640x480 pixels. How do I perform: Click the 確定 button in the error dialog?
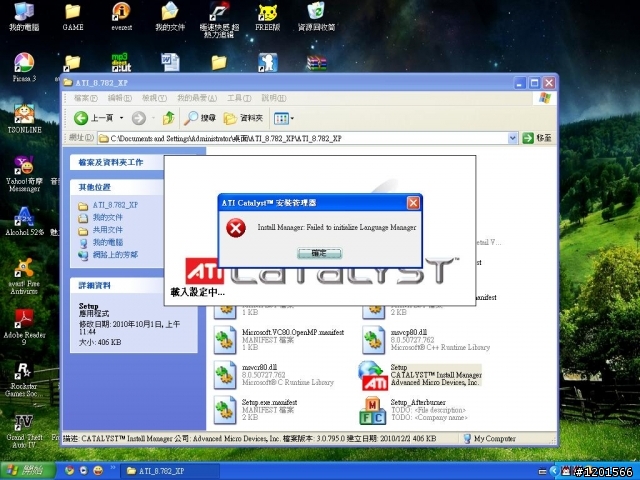[x=319, y=253]
